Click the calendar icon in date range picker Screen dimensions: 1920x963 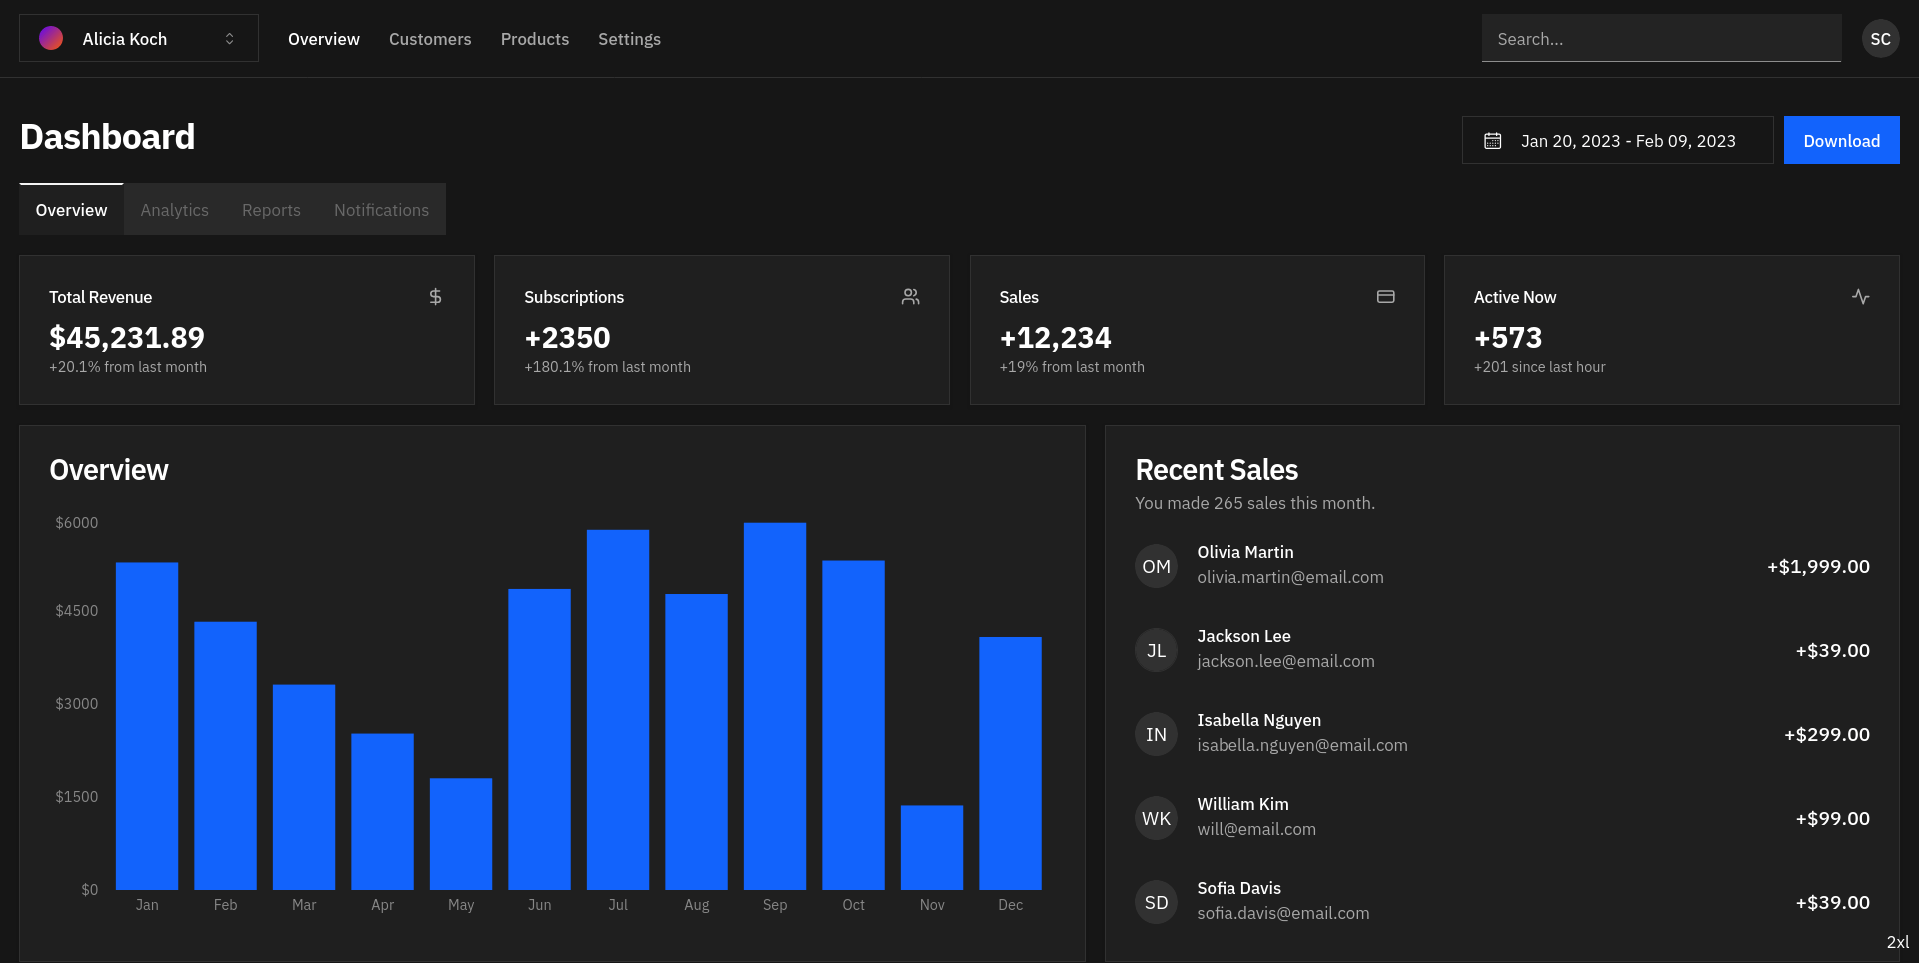point(1493,141)
